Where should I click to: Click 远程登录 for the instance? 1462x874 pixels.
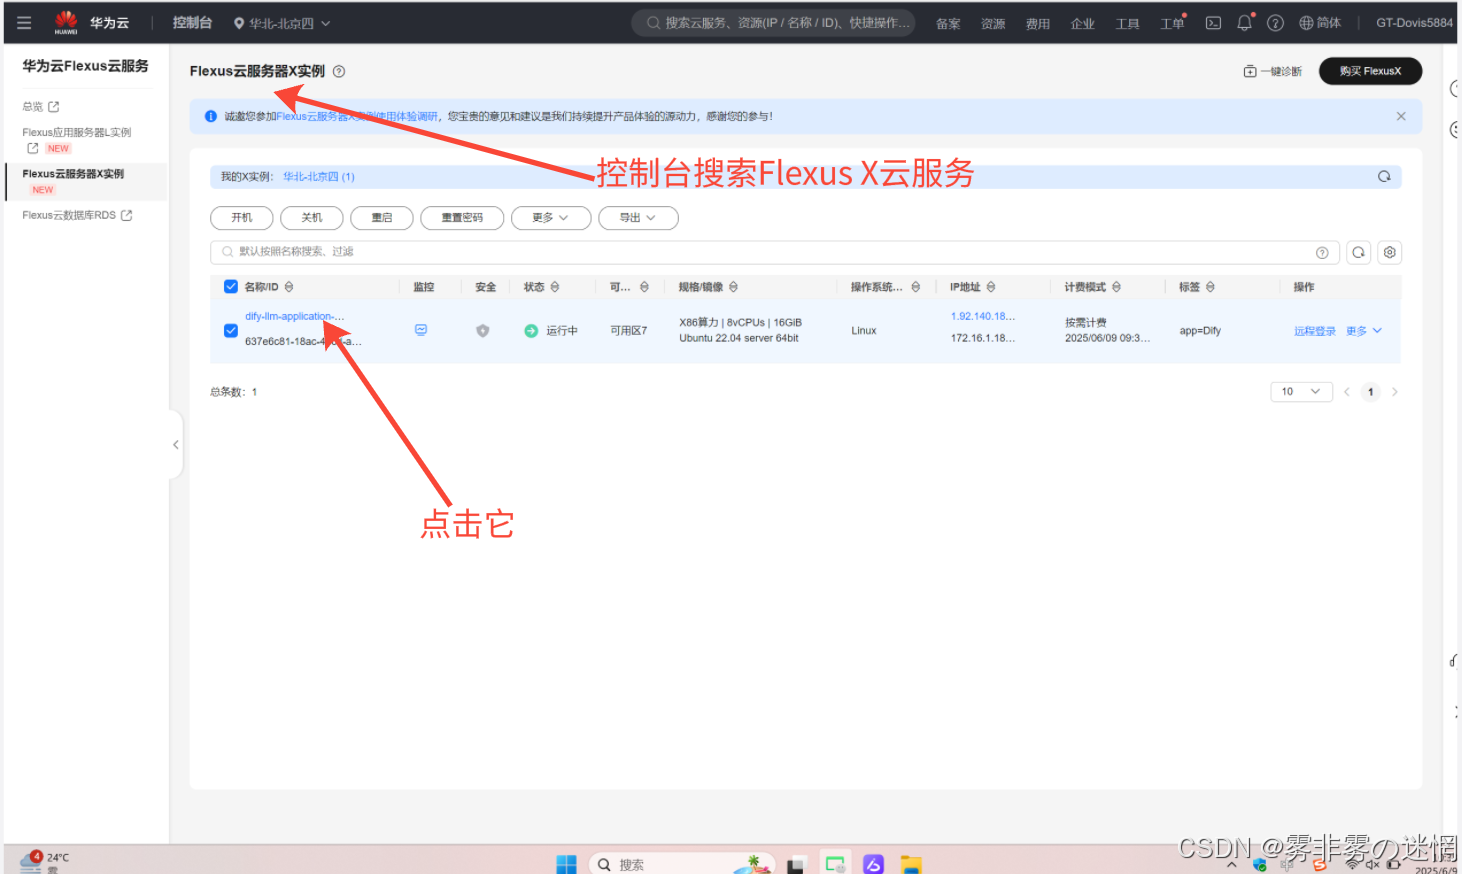pos(1314,331)
